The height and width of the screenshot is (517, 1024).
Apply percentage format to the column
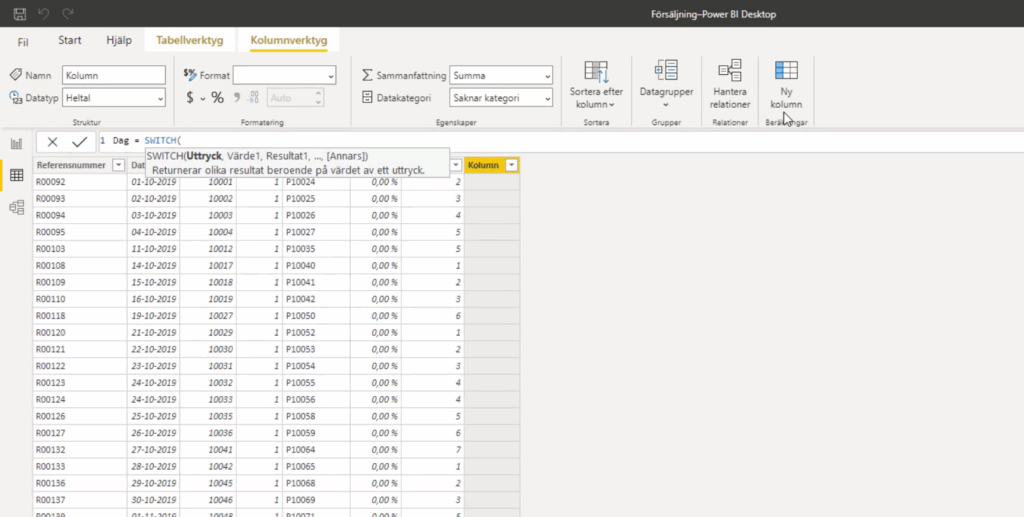pos(217,98)
